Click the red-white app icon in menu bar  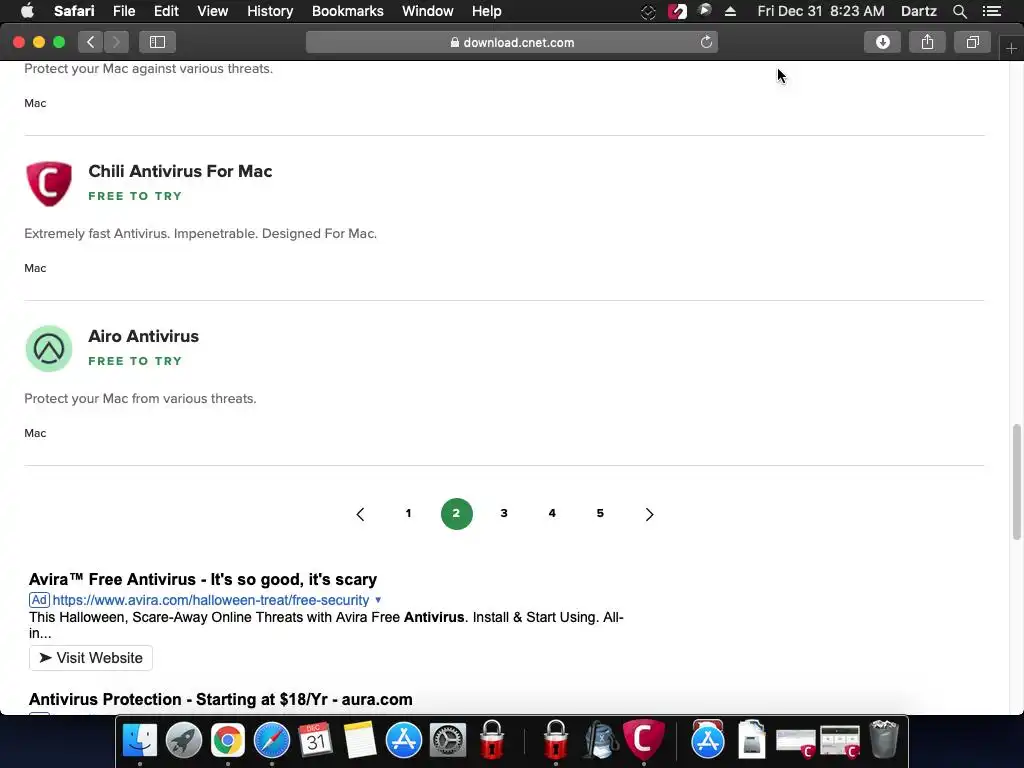(x=677, y=11)
